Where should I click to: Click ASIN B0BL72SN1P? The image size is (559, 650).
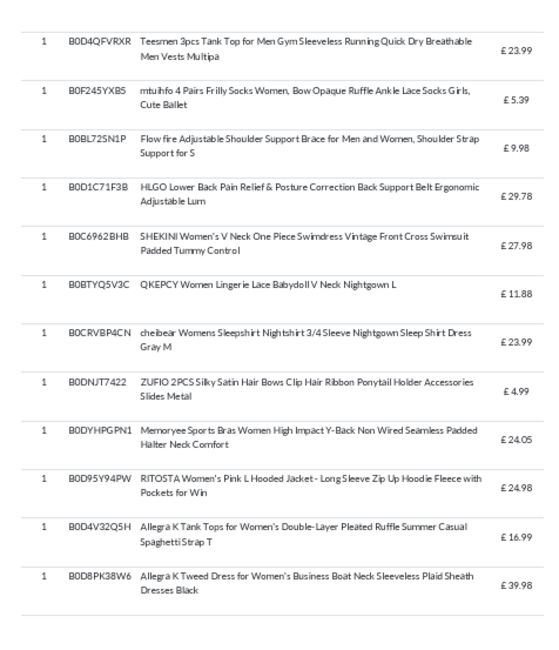[97, 139]
